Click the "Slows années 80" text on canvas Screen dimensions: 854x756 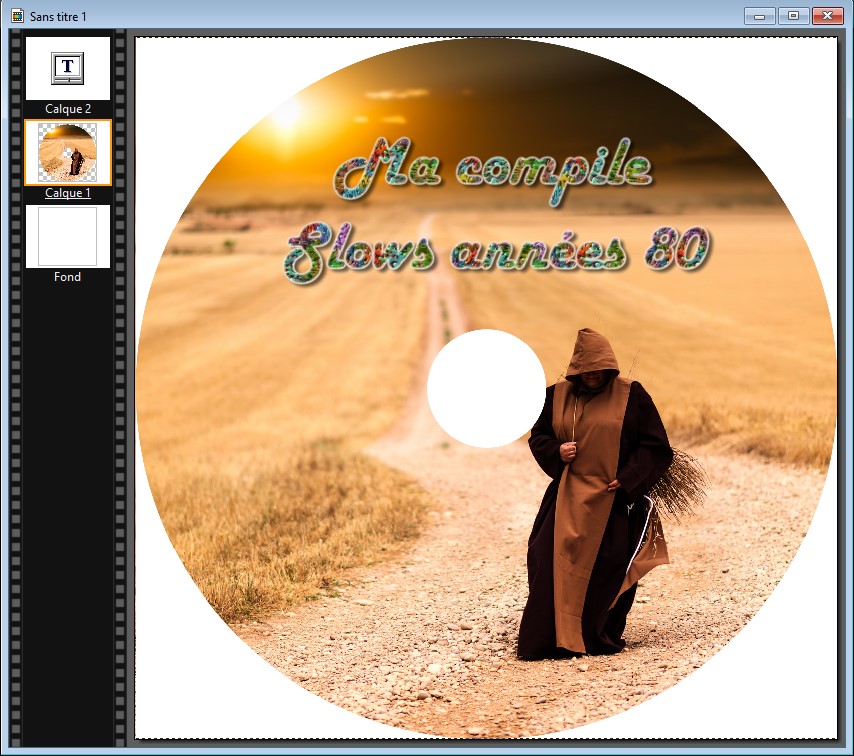[497, 248]
